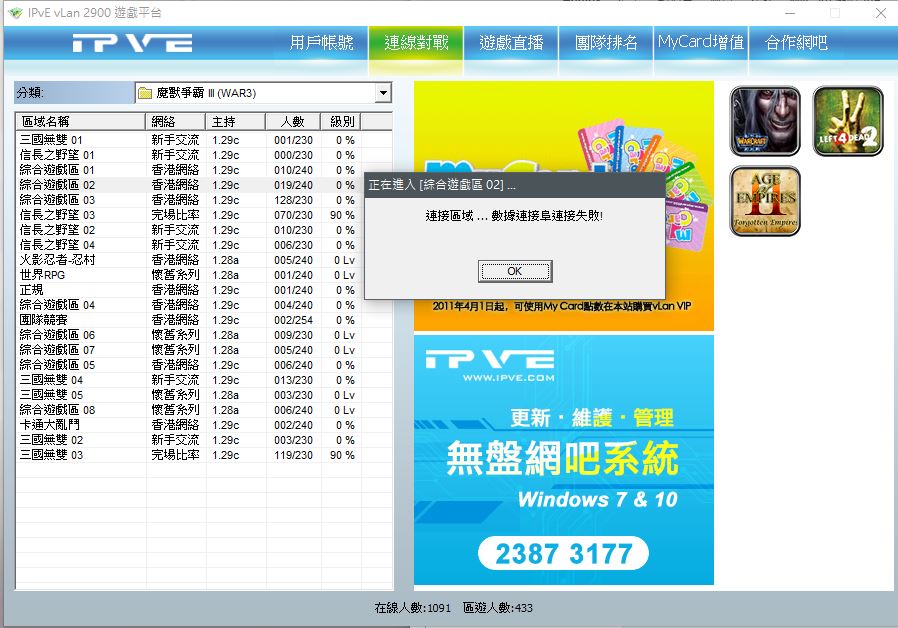Image resolution: width=898 pixels, height=628 pixels.
Task: Sort by 人數 column header
Action: click(293, 121)
